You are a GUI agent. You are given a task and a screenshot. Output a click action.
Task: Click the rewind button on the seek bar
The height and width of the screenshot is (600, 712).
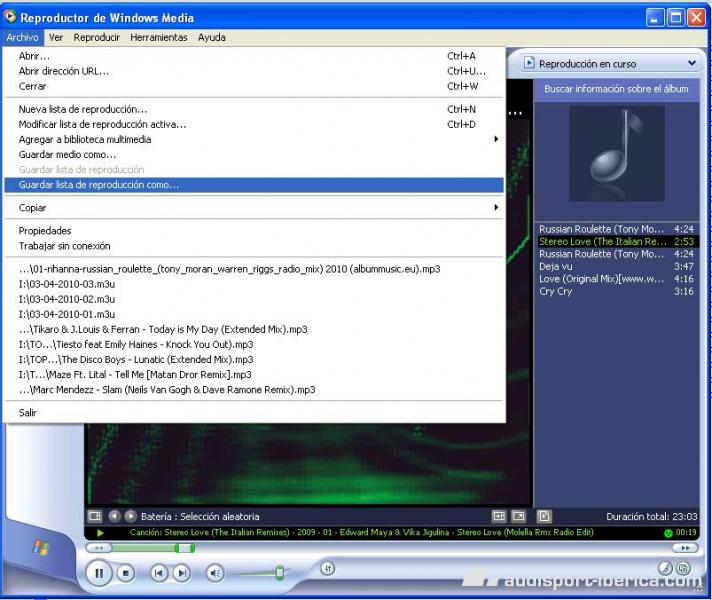point(99,548)
